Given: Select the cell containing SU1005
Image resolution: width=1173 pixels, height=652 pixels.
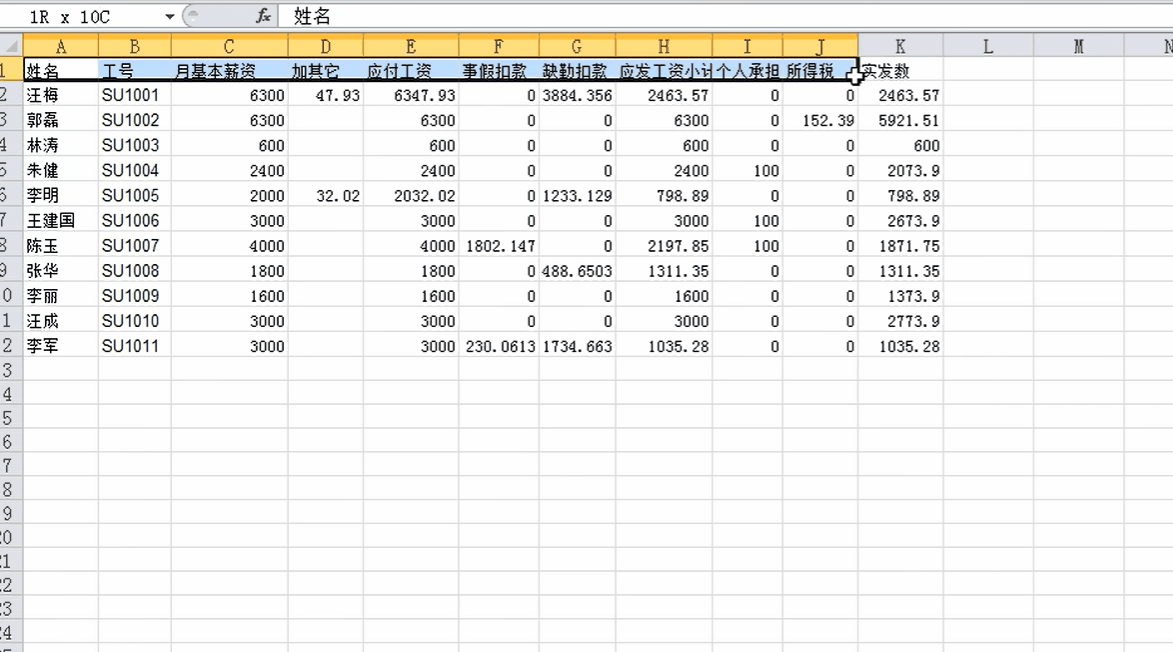Looking at the screenshot, I should click(134, 196).
